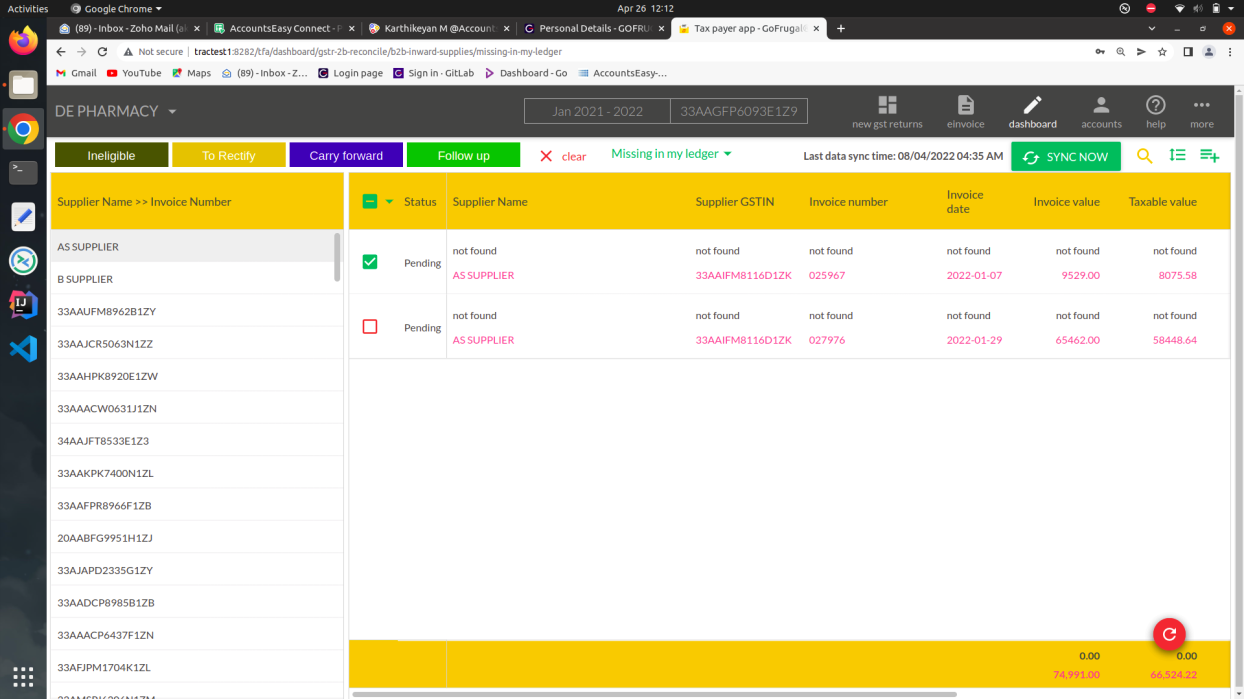Open Chrome tab search chevron
The image size is (1244, 699).
coord(1151,28)
